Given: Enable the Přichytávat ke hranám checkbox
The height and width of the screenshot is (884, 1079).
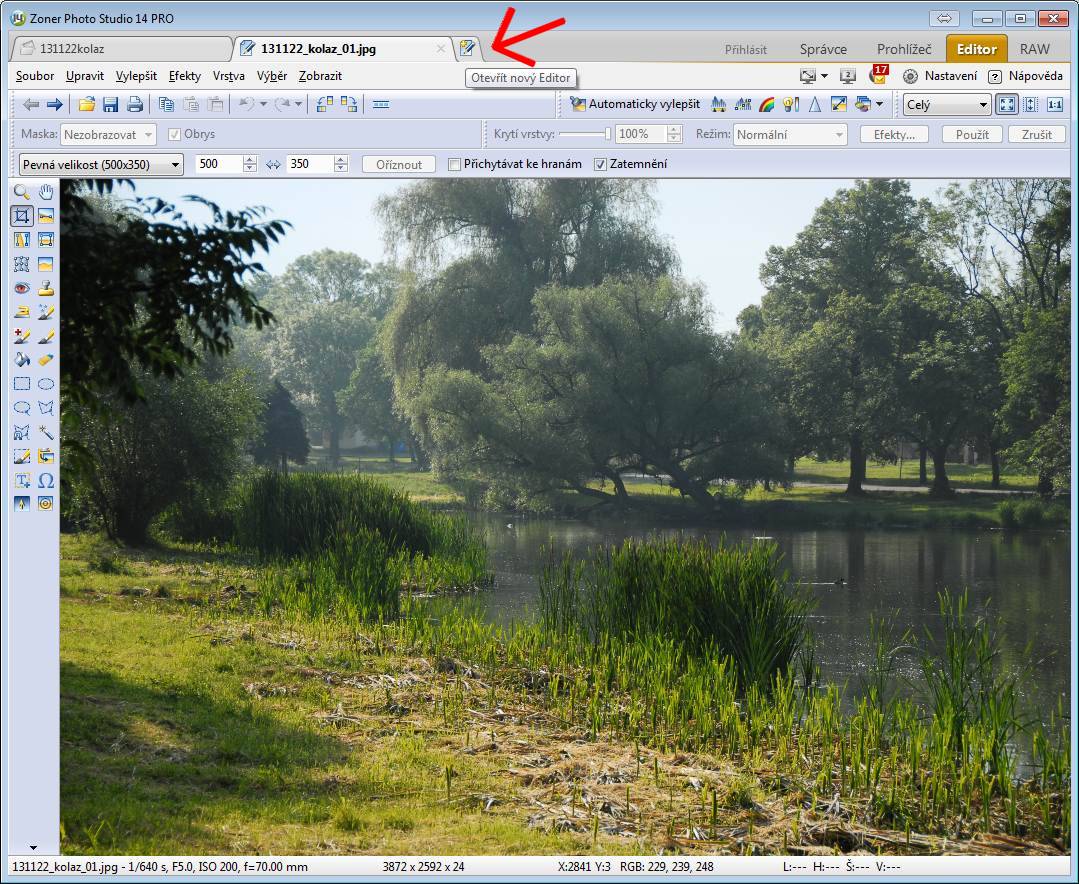Looking at the screenshot, I should click(455, 164).
